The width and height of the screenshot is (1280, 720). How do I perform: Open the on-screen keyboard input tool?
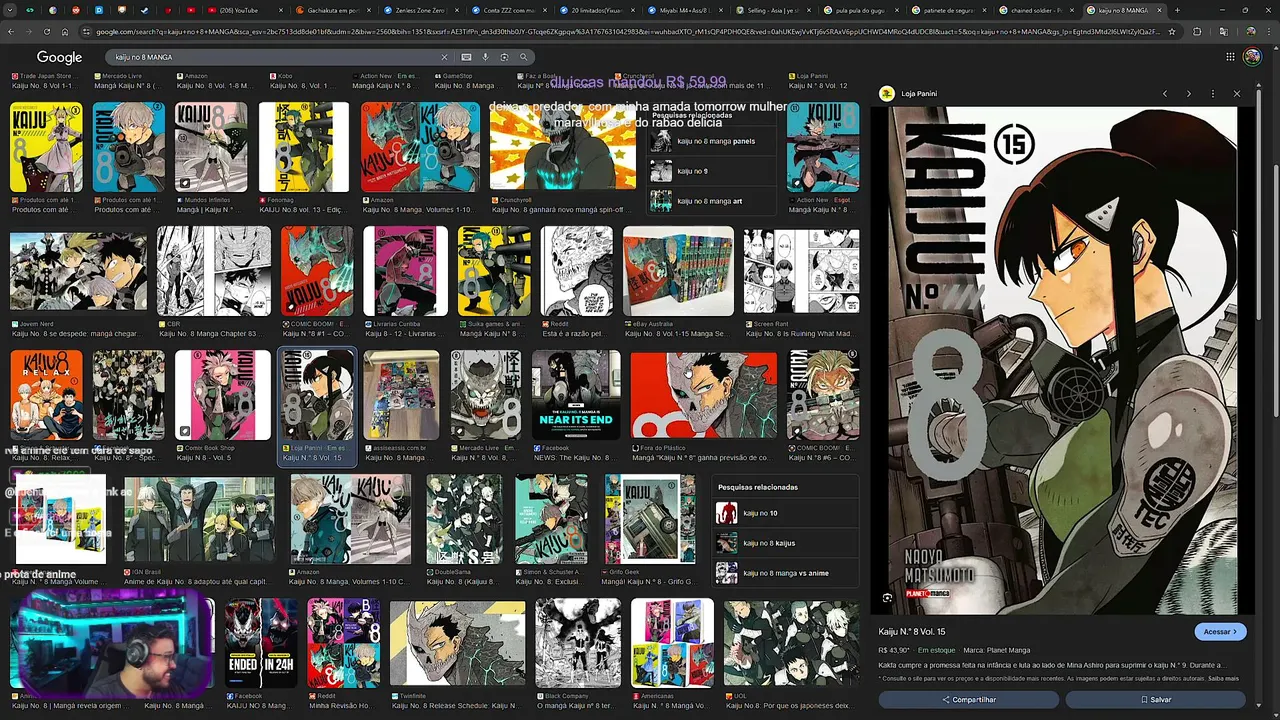pyautogui.click(x=466, y=57)
